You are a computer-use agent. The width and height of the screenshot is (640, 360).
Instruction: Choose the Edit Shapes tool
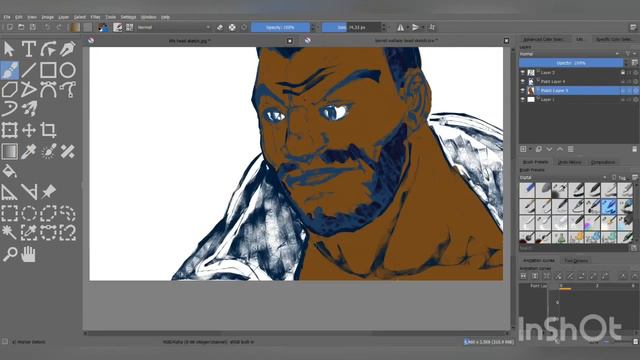(48, 49)
